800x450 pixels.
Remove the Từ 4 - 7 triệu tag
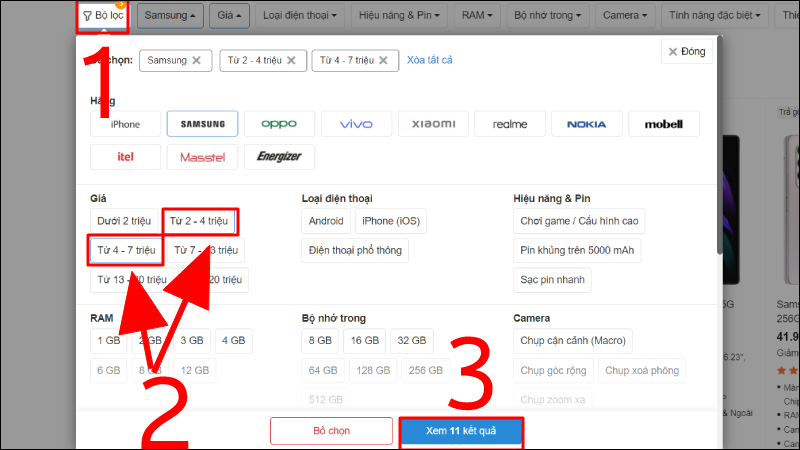tap(383, 60)
